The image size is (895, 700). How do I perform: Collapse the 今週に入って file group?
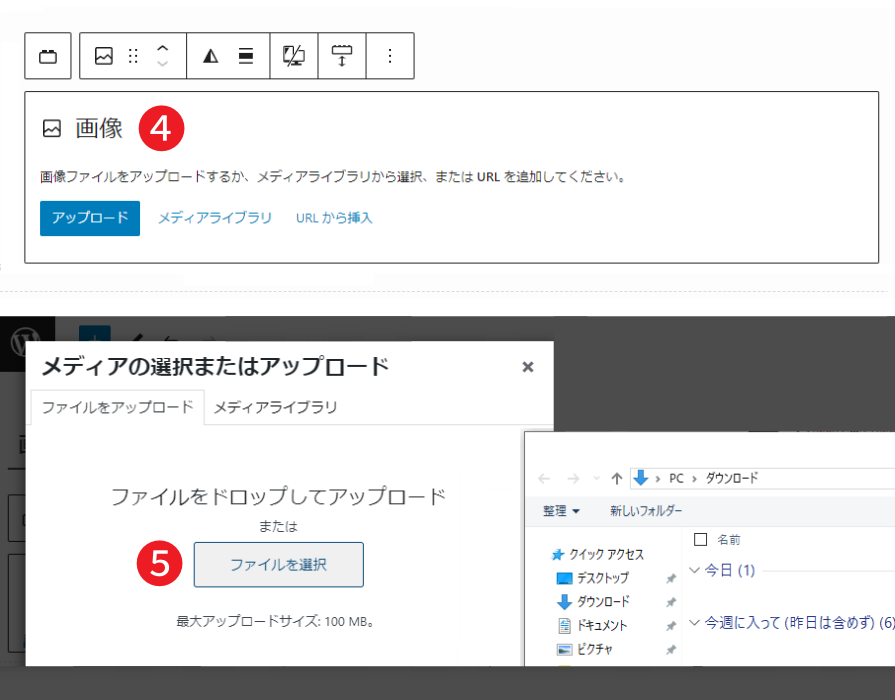tap(696, 622)
